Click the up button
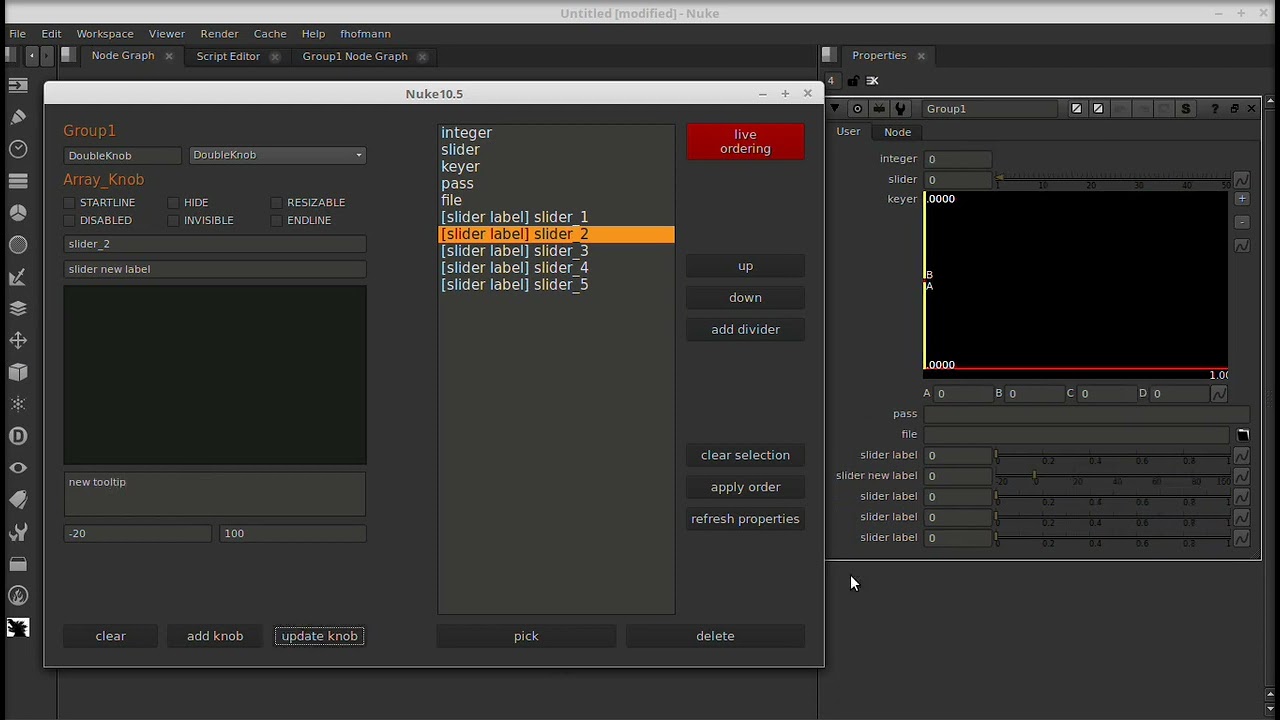 (745, 266)
